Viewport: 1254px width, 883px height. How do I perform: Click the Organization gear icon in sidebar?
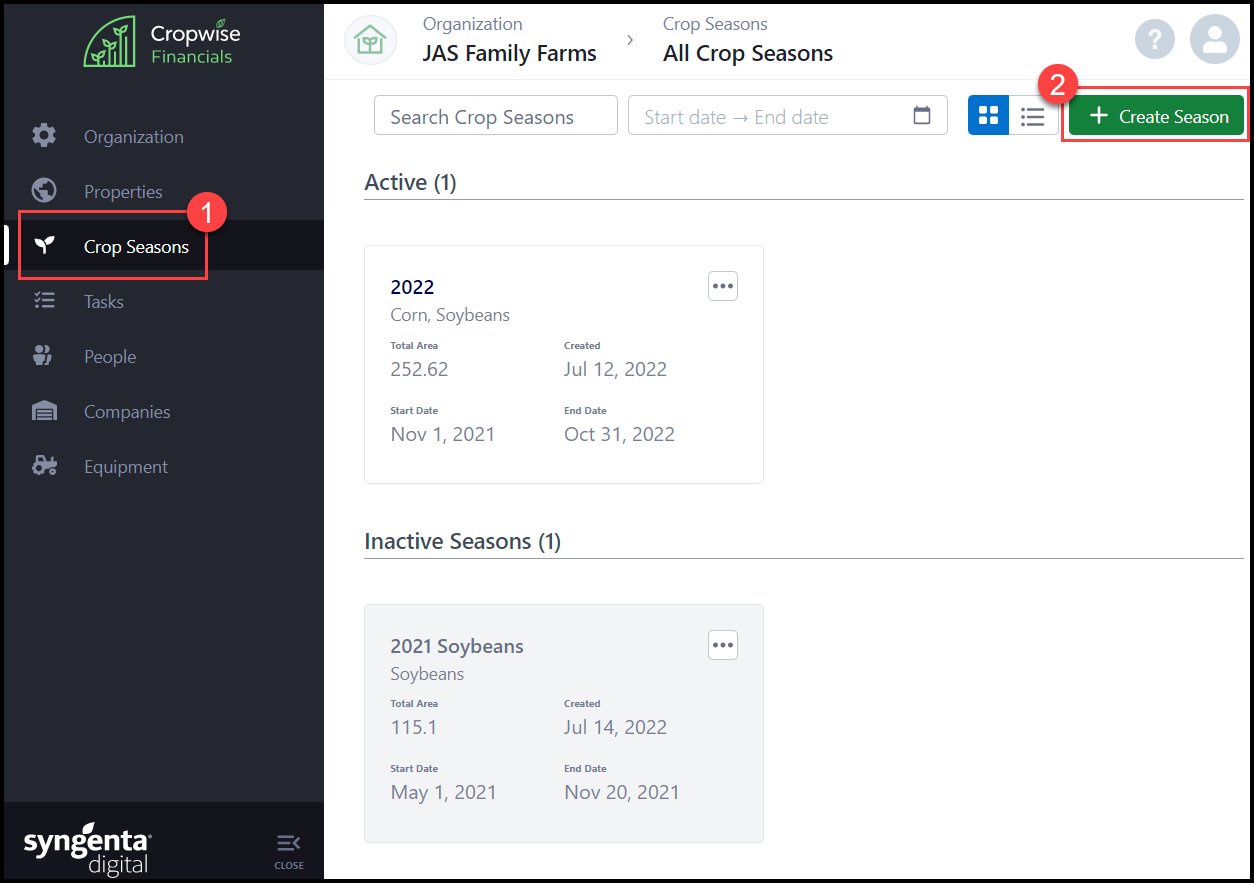pyautogui.click(x=44, y=136)
